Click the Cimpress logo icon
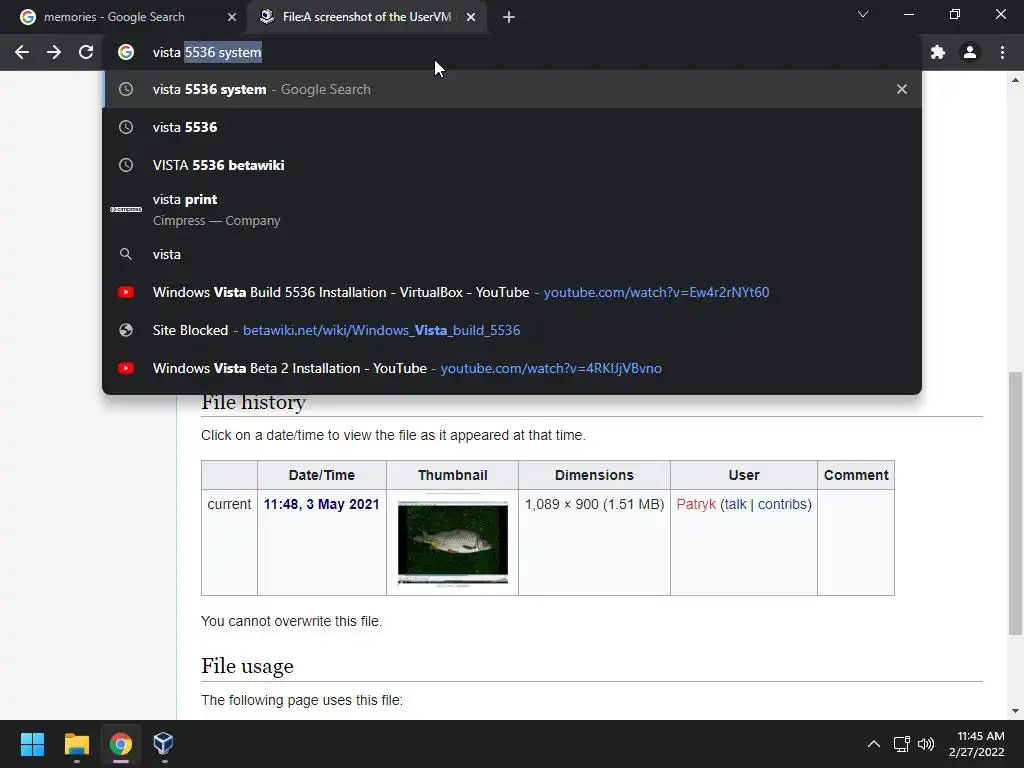 pyautogui.click(x=126, y=210)
